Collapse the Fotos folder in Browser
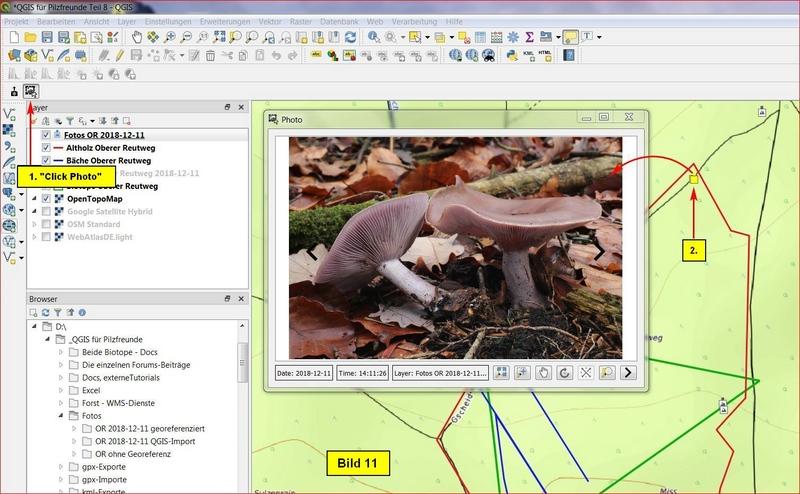 click(61, 416)
